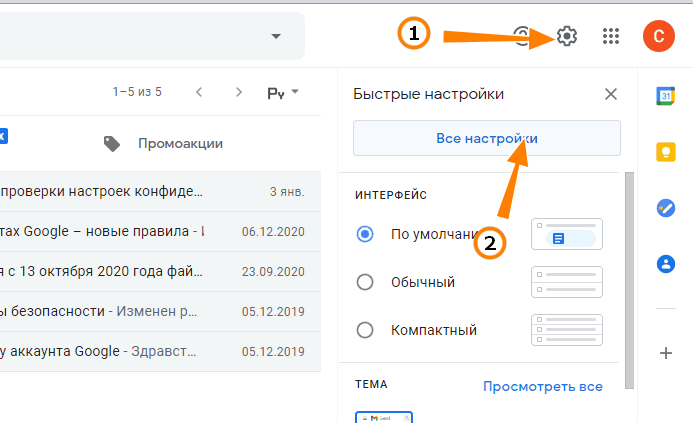
Task: Open Google Keep in side panel
Action: coord(664,152)
